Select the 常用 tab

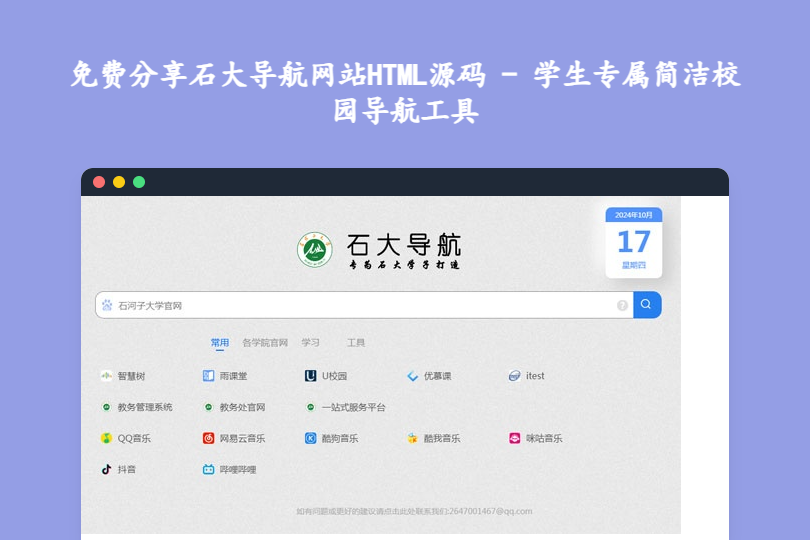click(220, 343)
